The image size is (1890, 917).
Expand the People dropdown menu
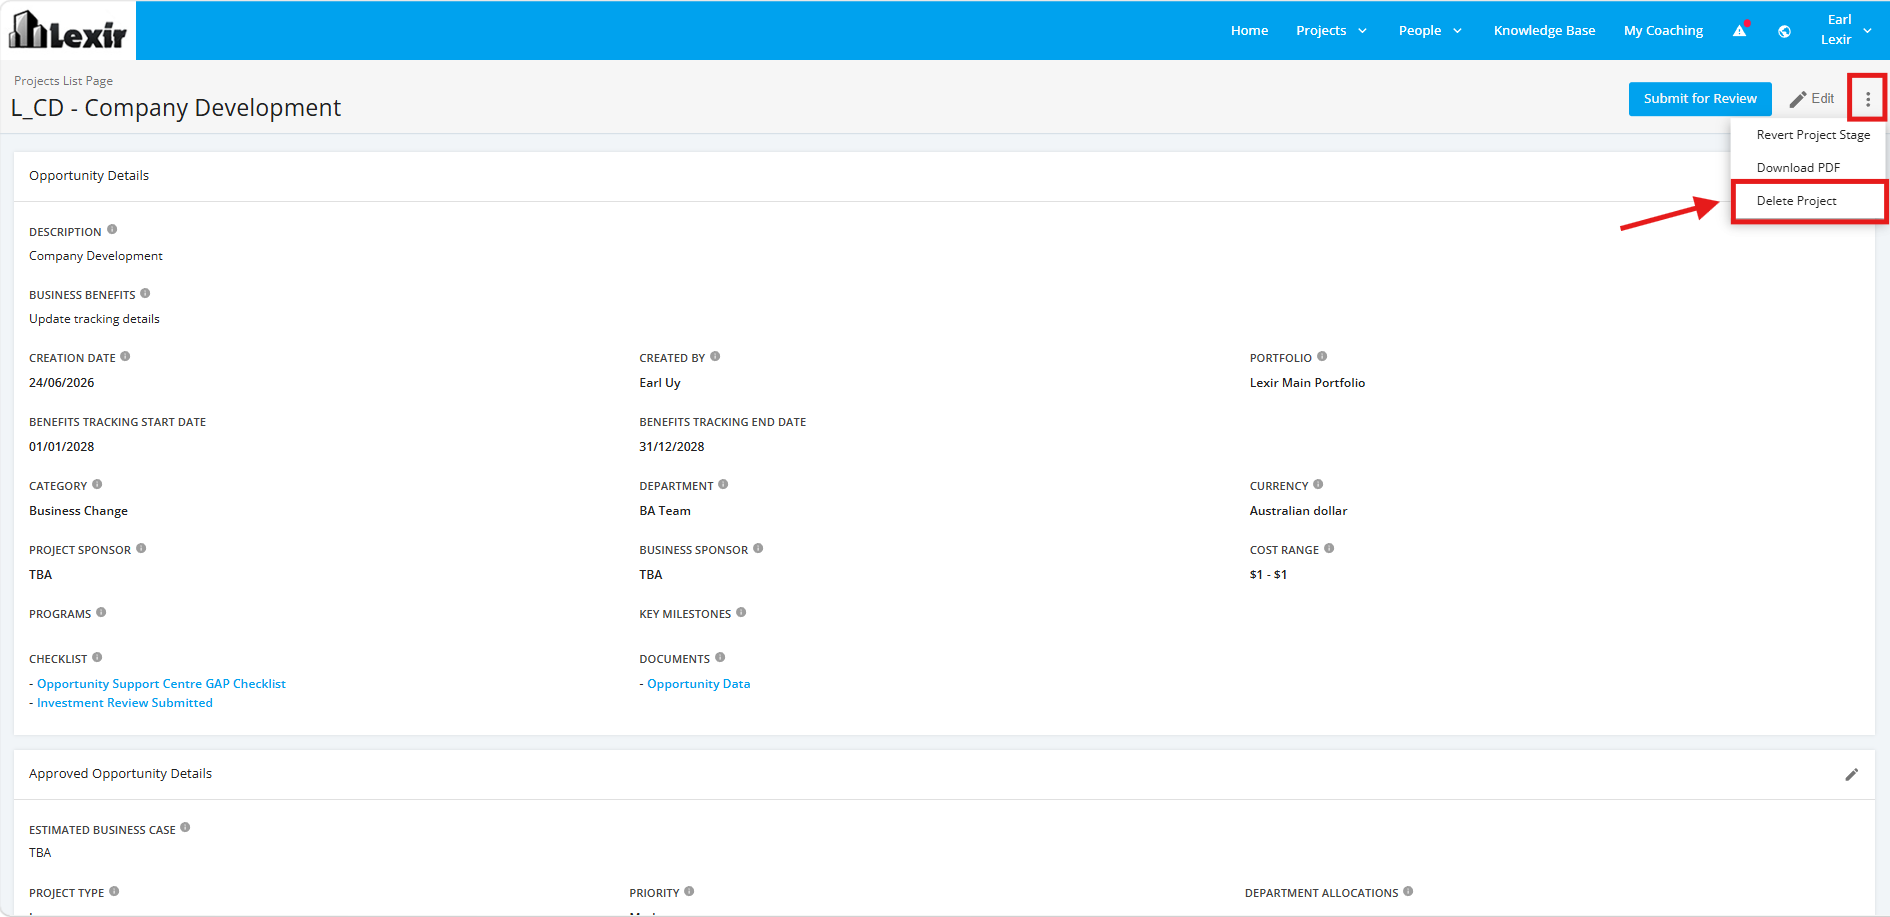(1430, 31)
